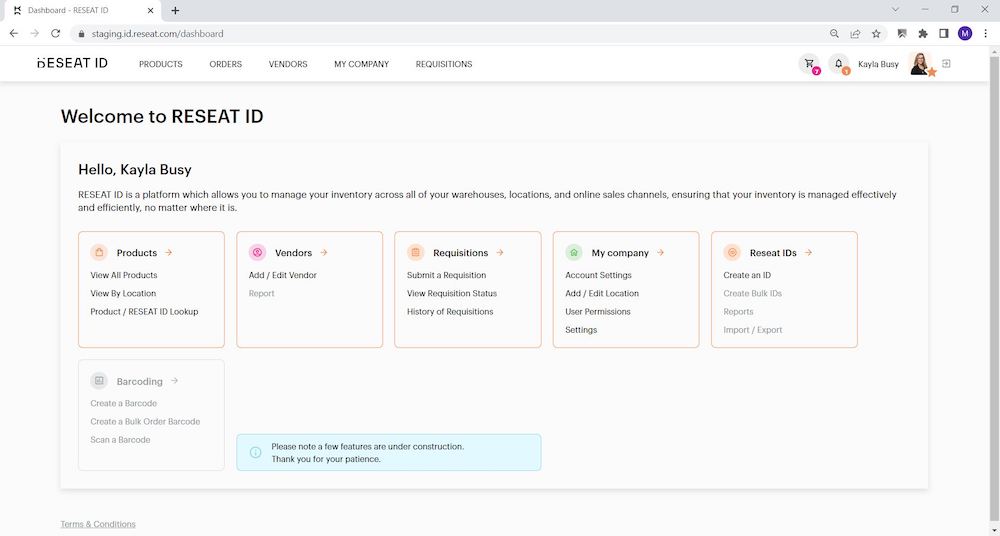Click the browser address bar URL
This screenshot has height=536, width=1000.
click(x=158, y=34)
